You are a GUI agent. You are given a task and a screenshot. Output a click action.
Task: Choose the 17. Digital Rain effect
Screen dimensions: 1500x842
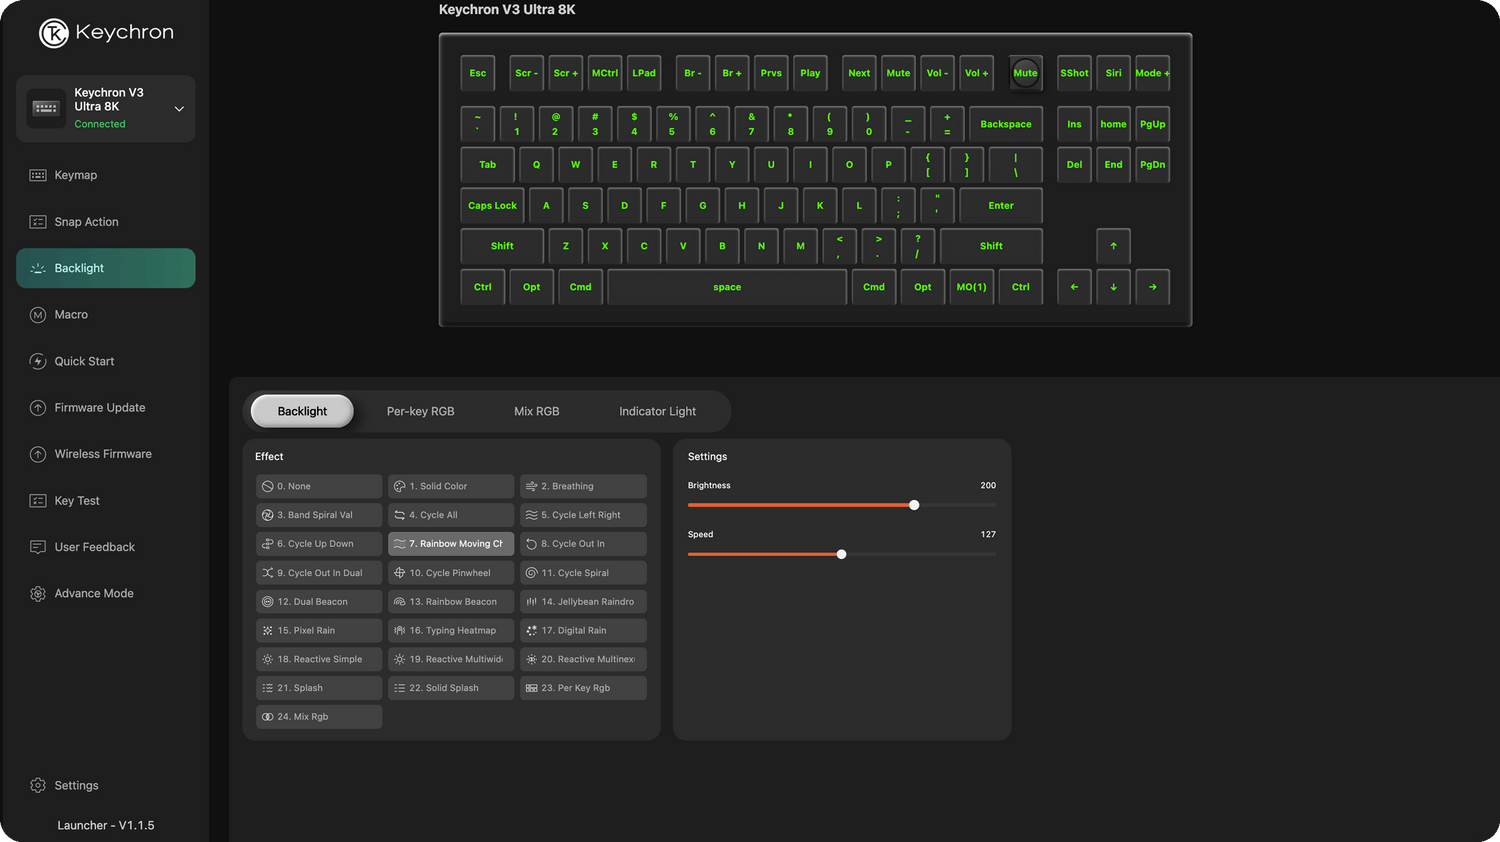coord(582,631)
